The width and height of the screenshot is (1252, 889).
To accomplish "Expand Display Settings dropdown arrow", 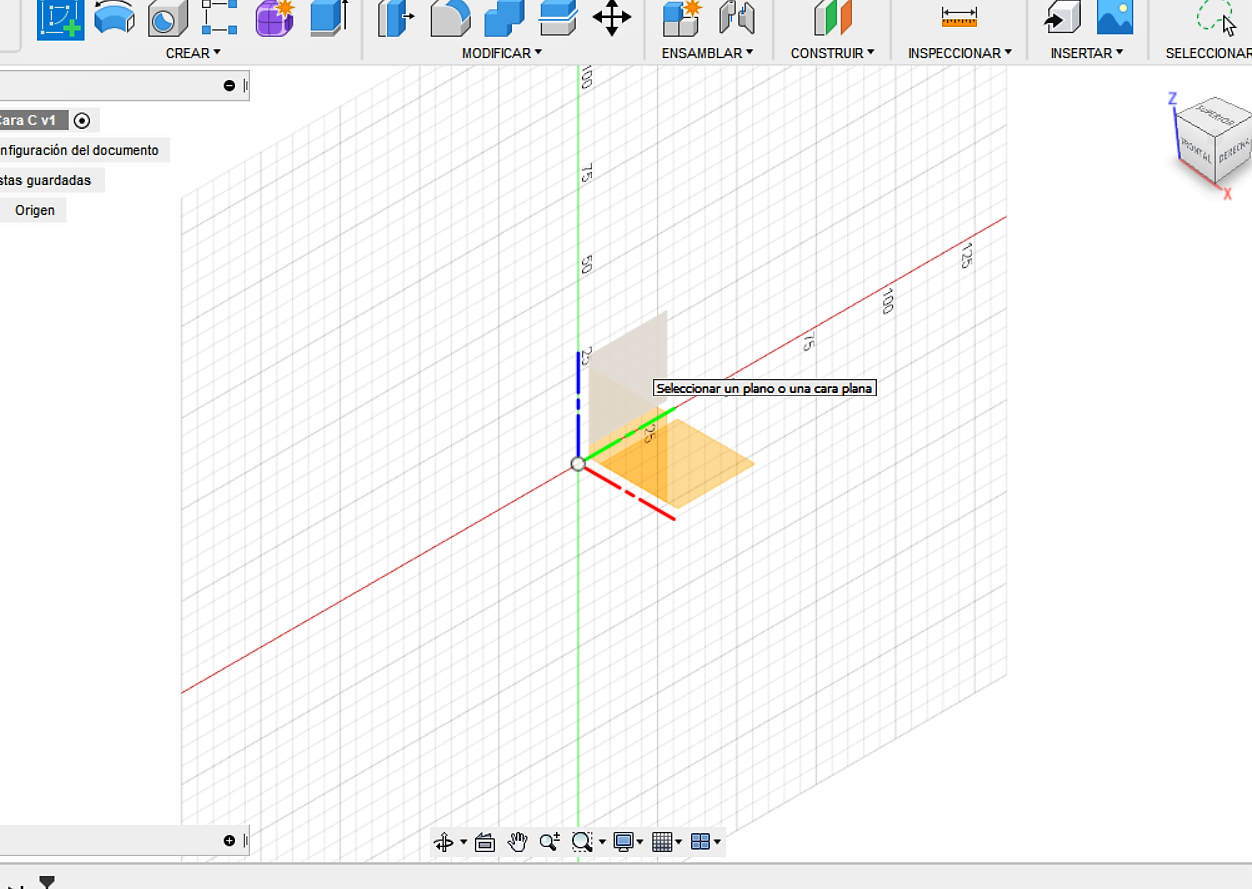I will pos(640,843).
